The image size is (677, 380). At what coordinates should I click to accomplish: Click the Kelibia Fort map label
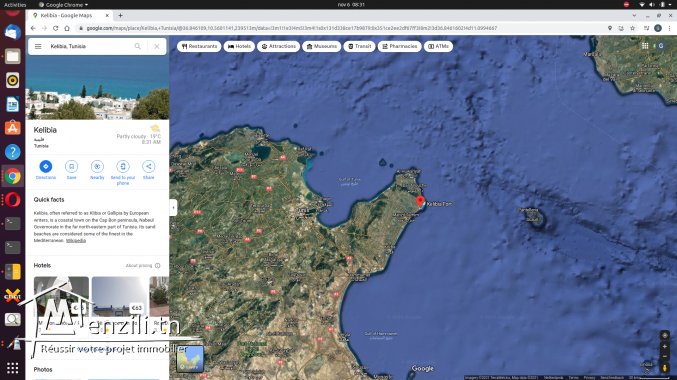click(439, 204)
